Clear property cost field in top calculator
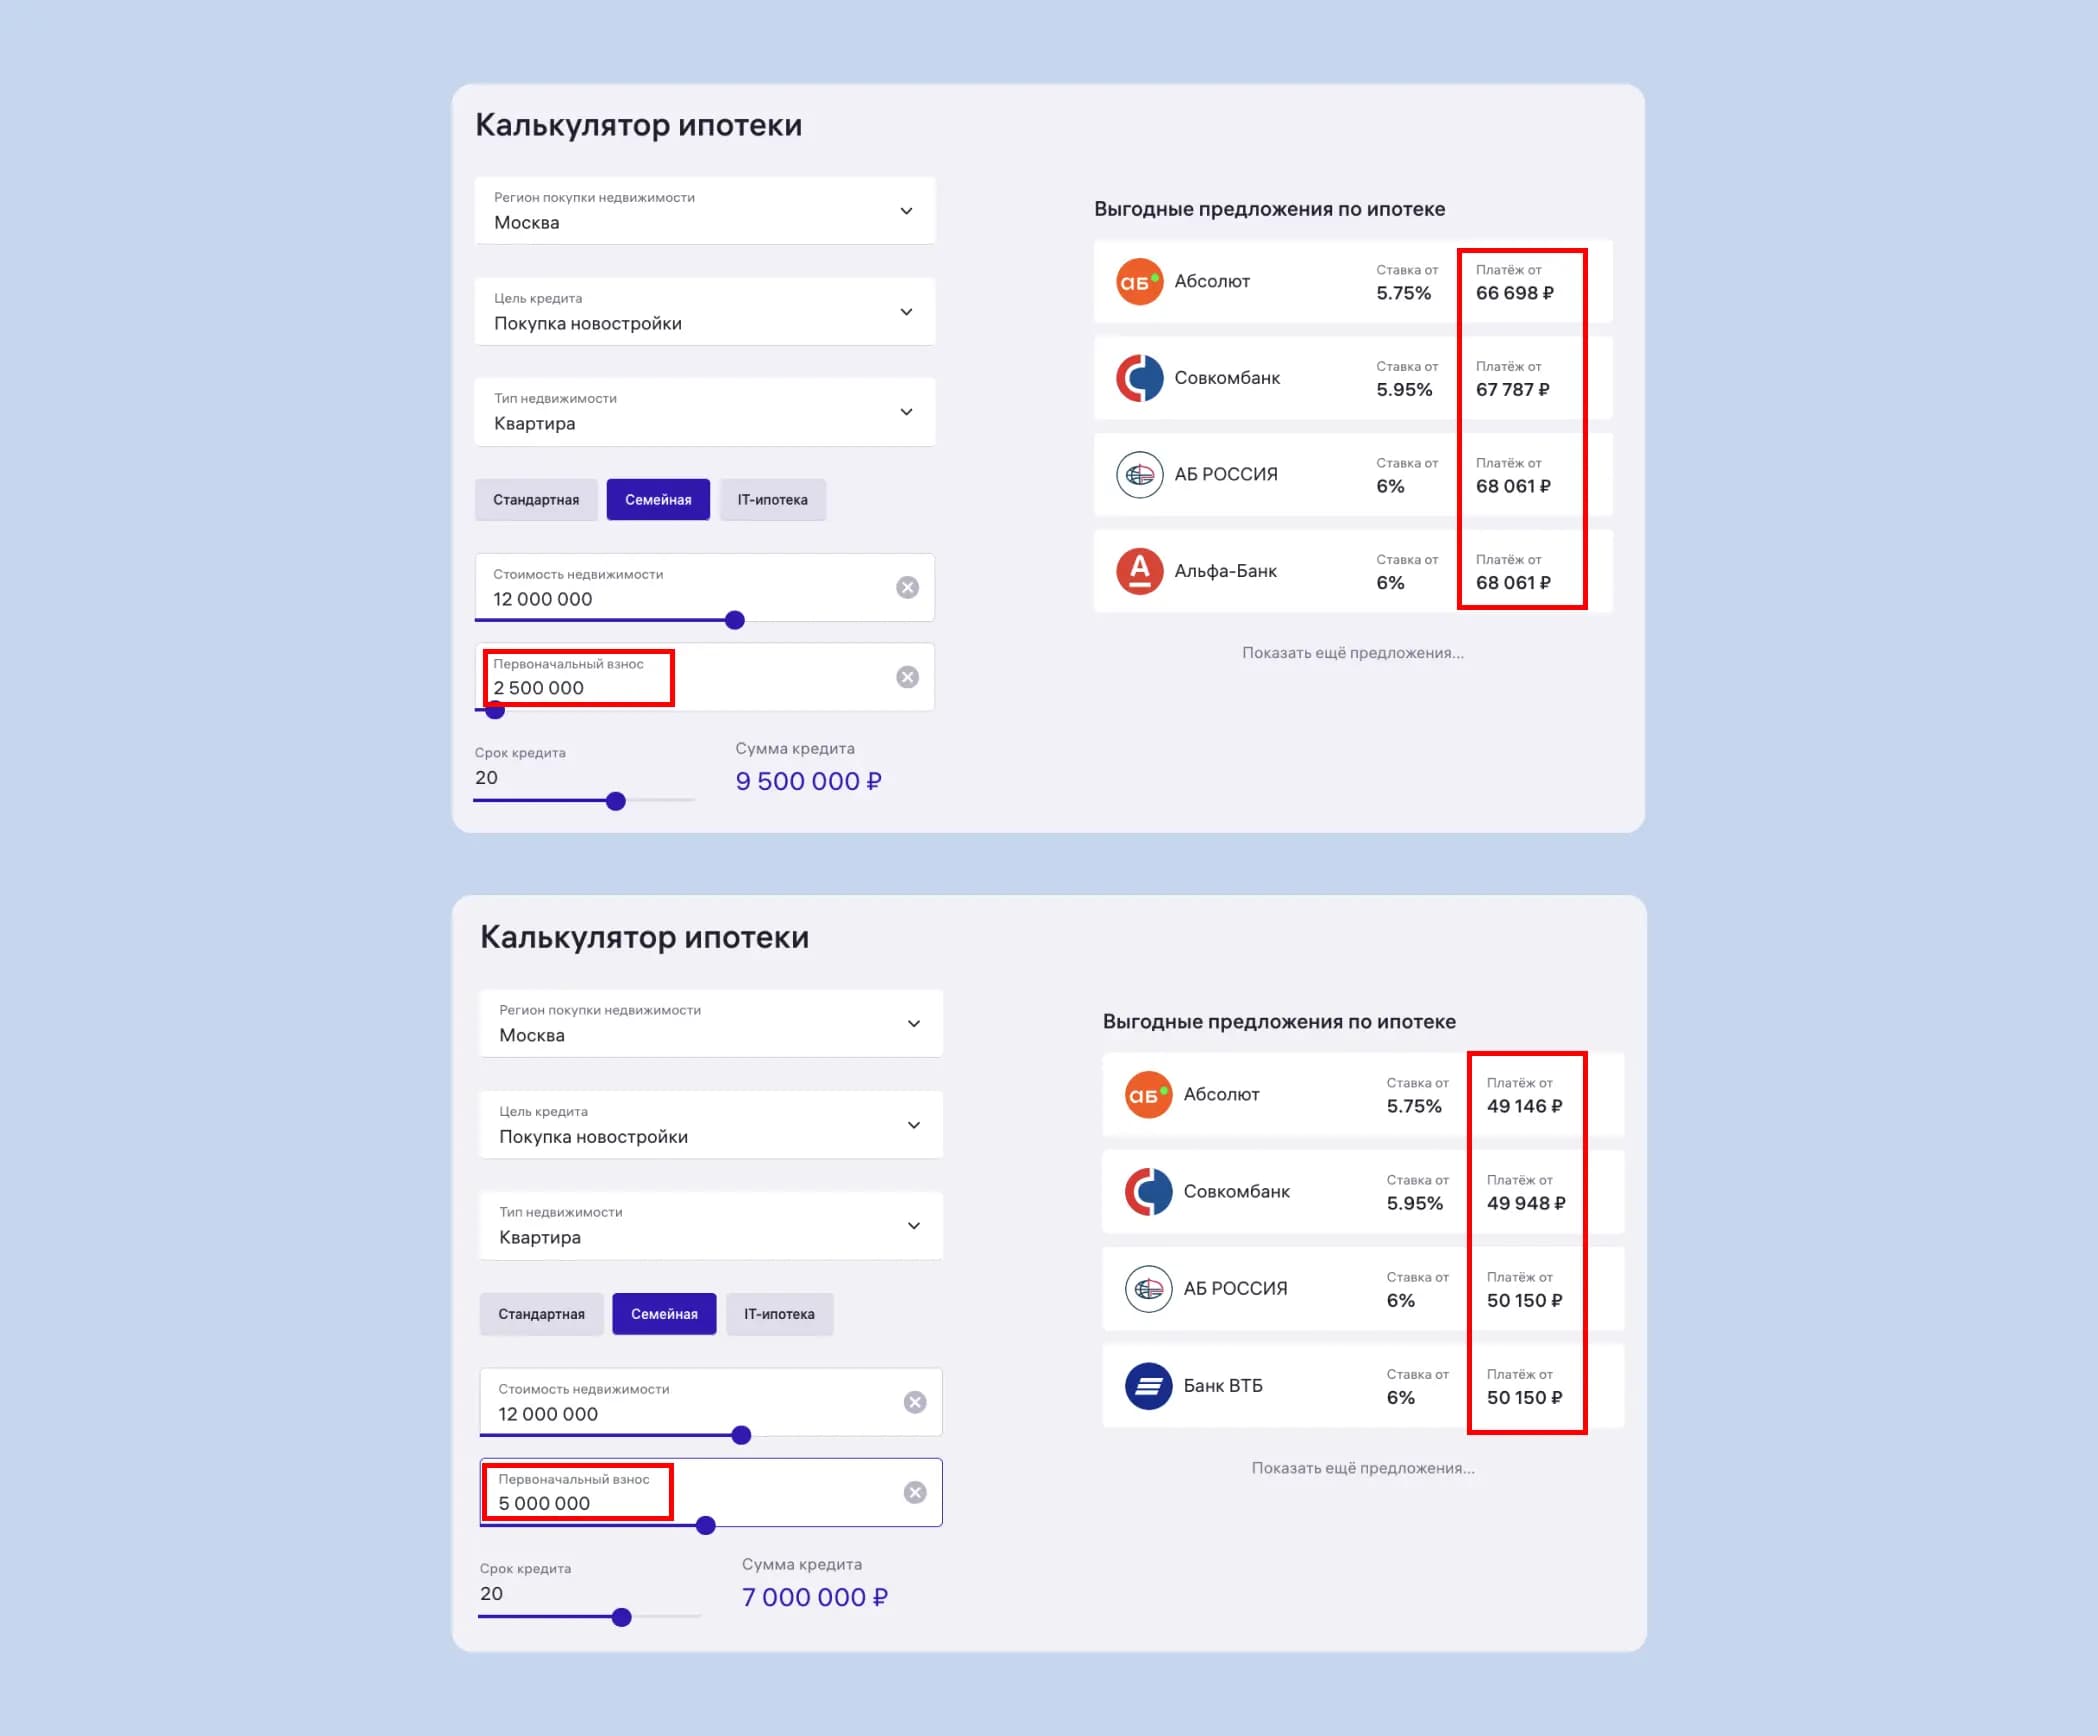 point(907,587)
